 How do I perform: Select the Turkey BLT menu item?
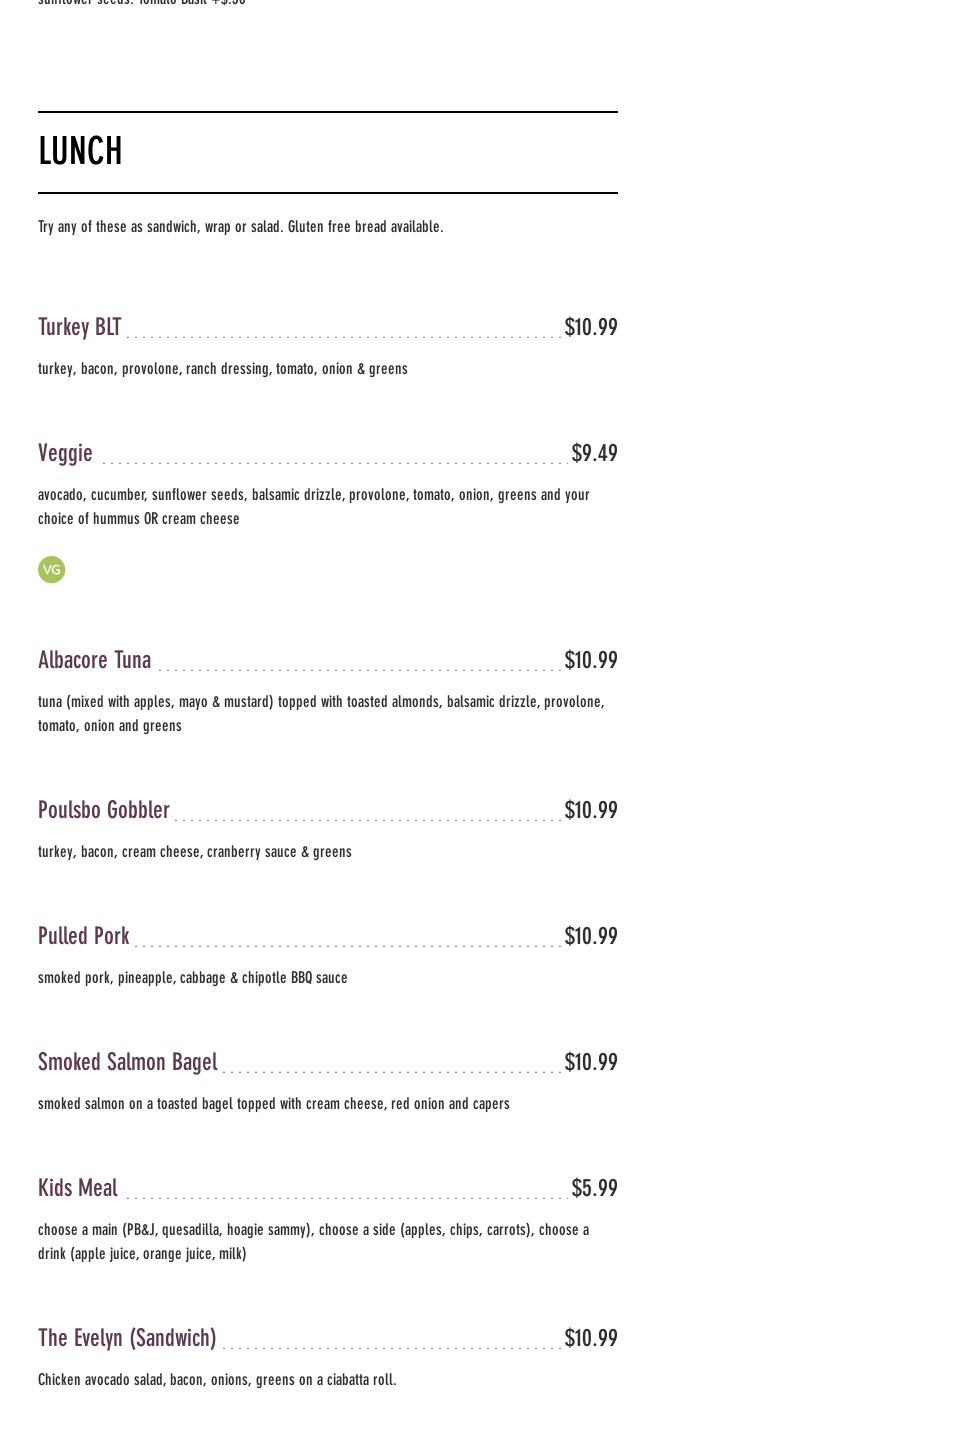(x=80, y=328)
